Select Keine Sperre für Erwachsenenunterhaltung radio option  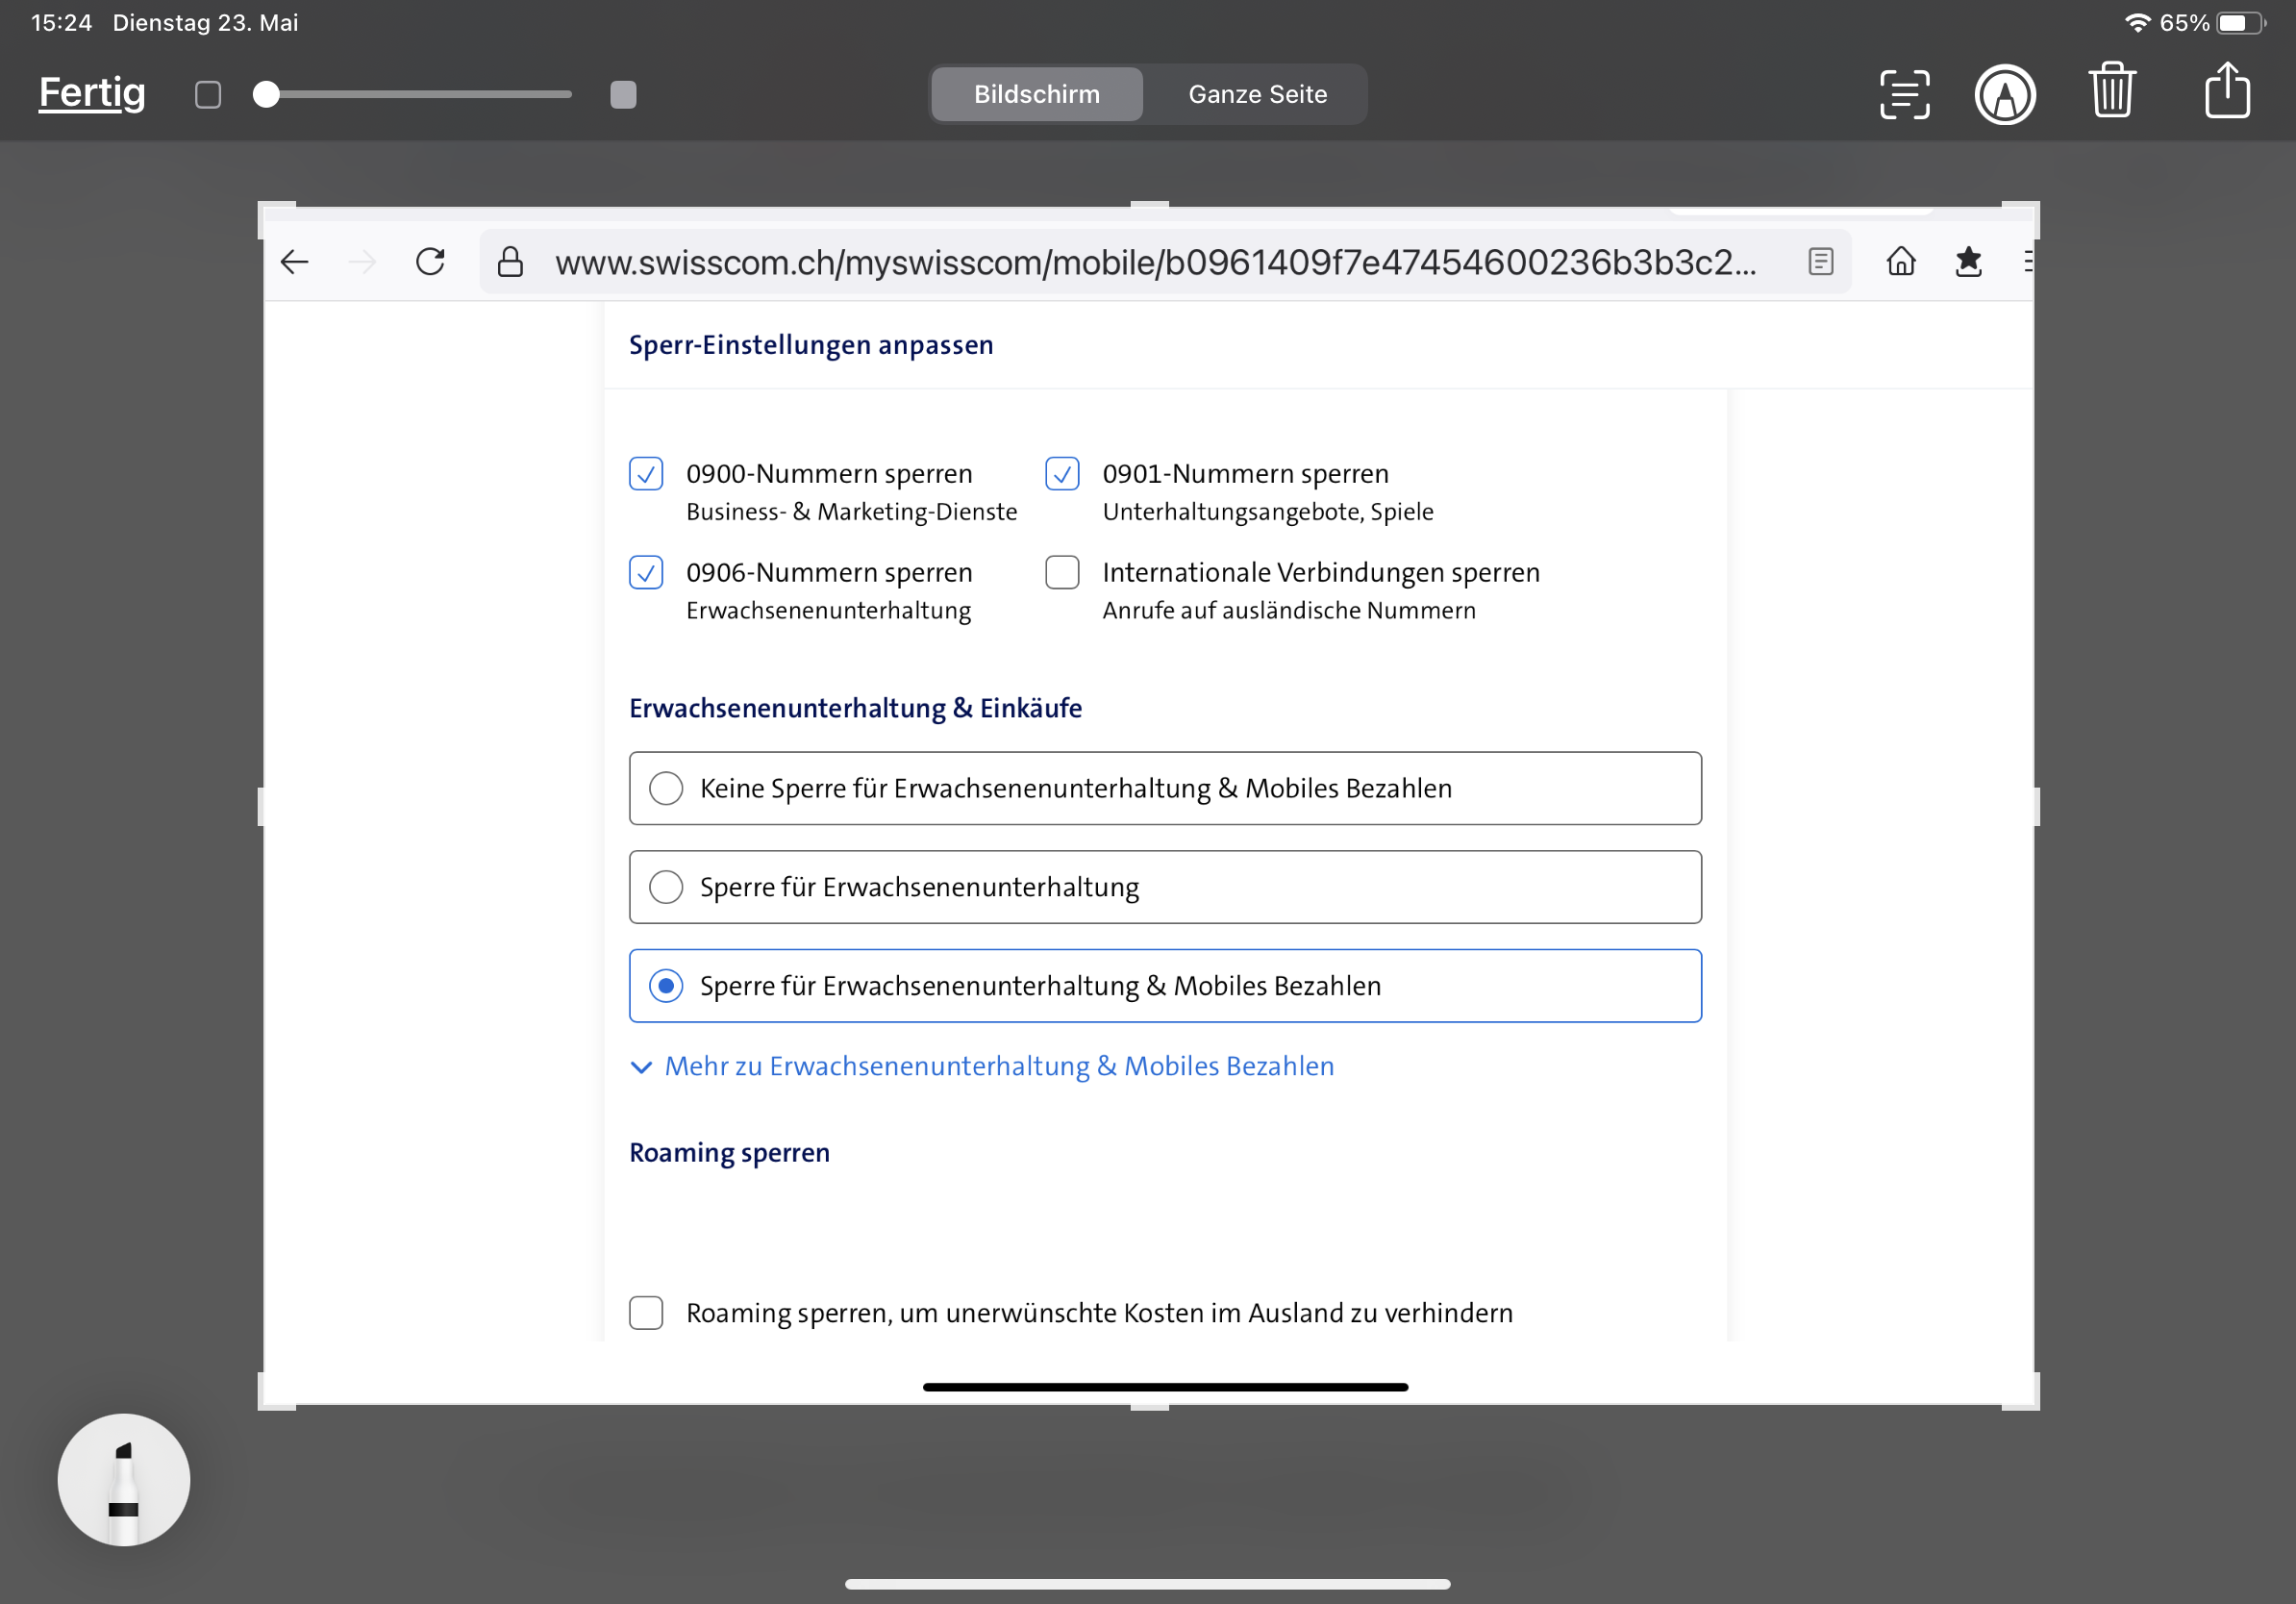[x=666, y=788]
